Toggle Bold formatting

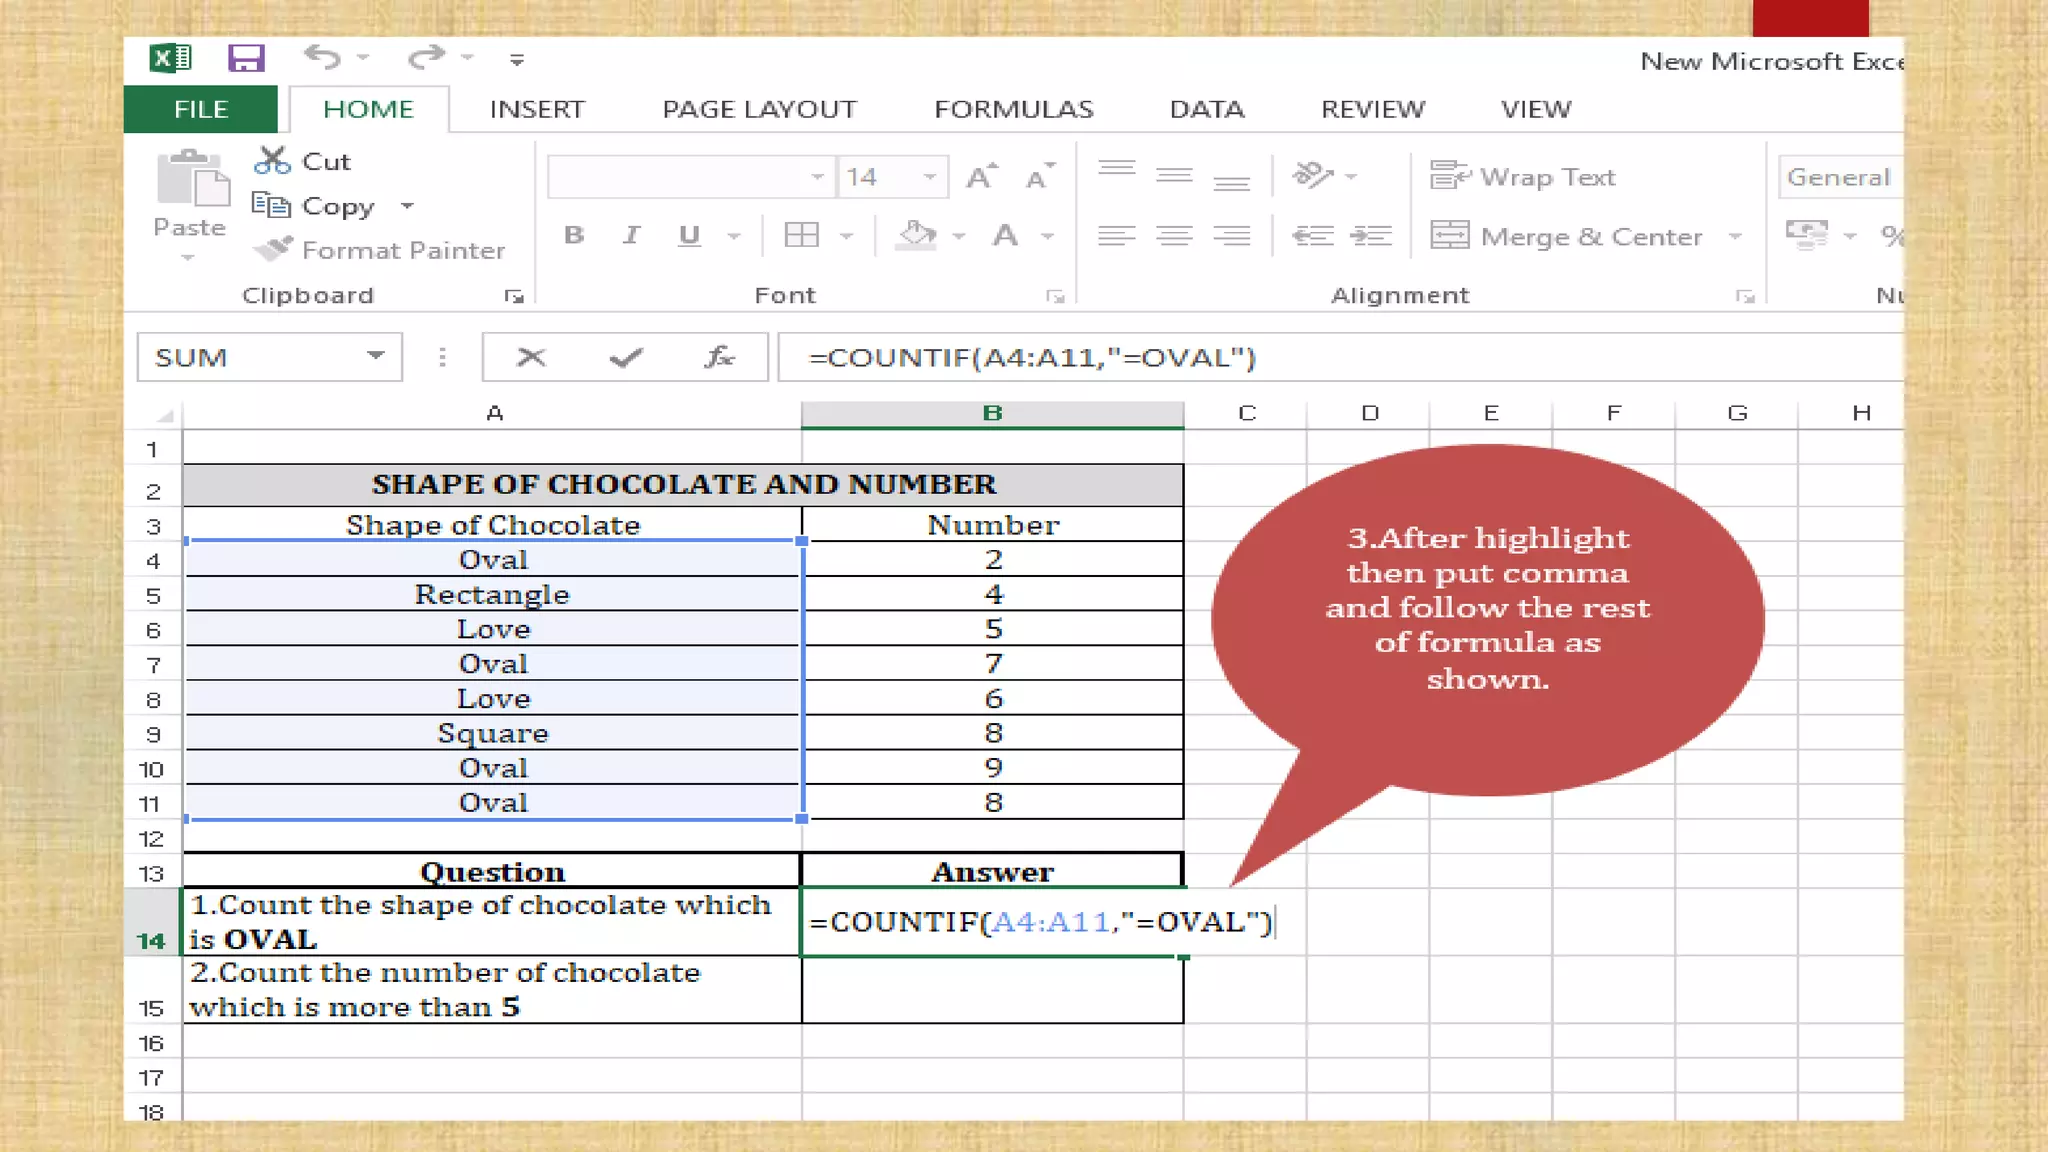(574, 236)
